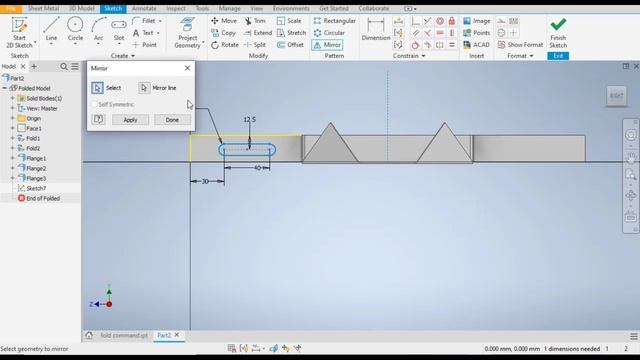Click Done in Mirror dialog

click(x=172, y=120)
